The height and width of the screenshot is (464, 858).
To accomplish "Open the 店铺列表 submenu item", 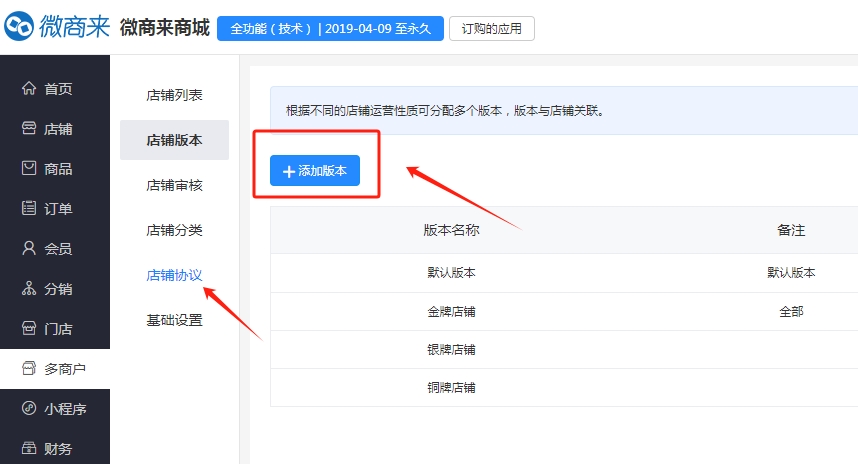I will tap(174, 95).
